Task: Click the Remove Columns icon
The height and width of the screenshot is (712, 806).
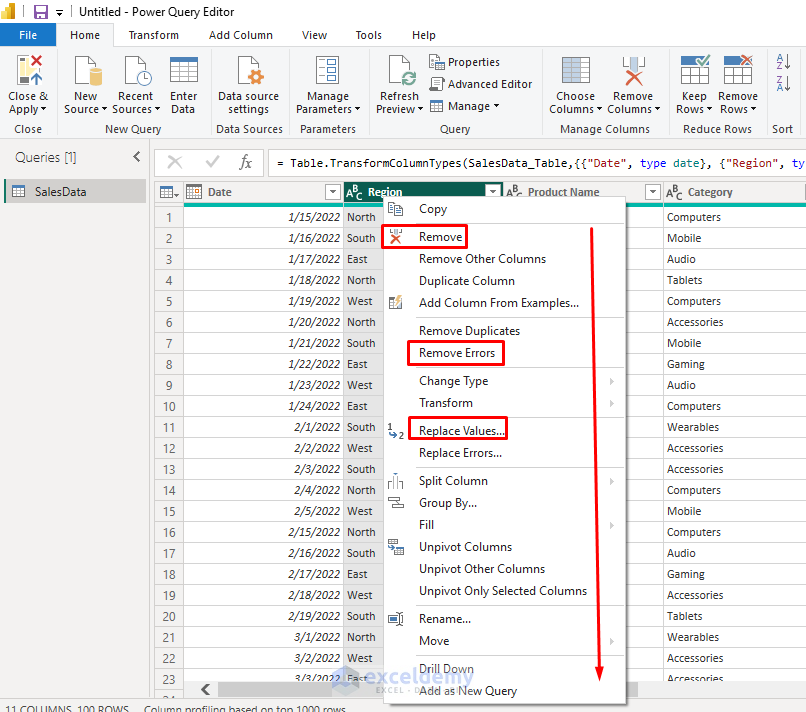Action: point(633,70)
